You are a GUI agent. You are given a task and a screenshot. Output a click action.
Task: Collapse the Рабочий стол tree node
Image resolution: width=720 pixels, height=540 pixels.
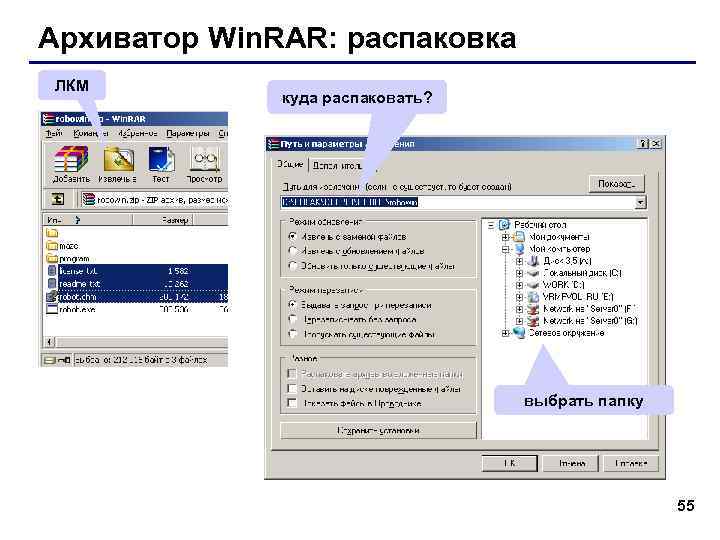pos(491,225)
